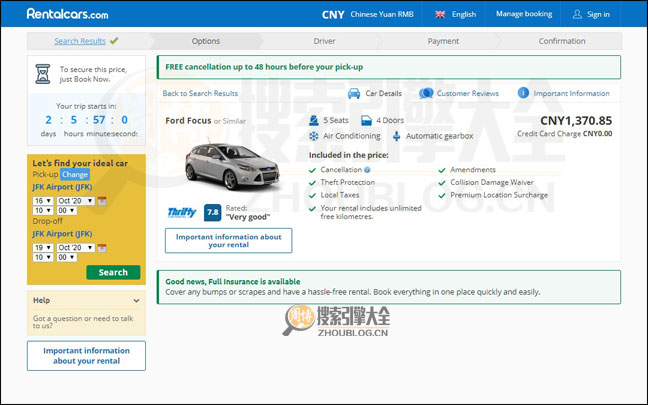
Task: Click Important information button under car image
Action: tap(229, 241)
